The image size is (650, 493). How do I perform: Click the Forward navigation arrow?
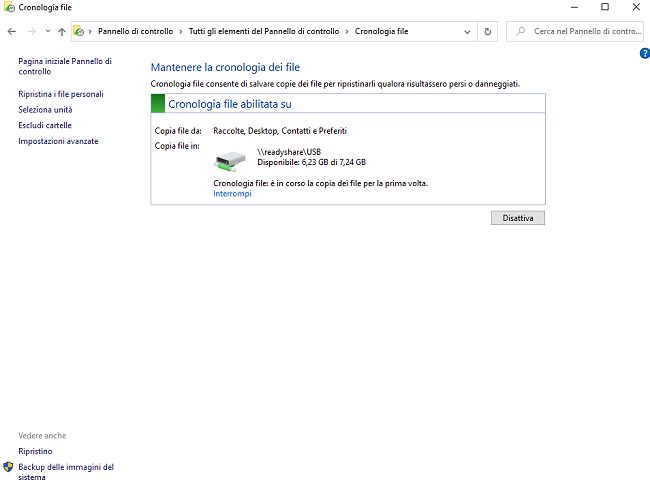pos(32,32)
